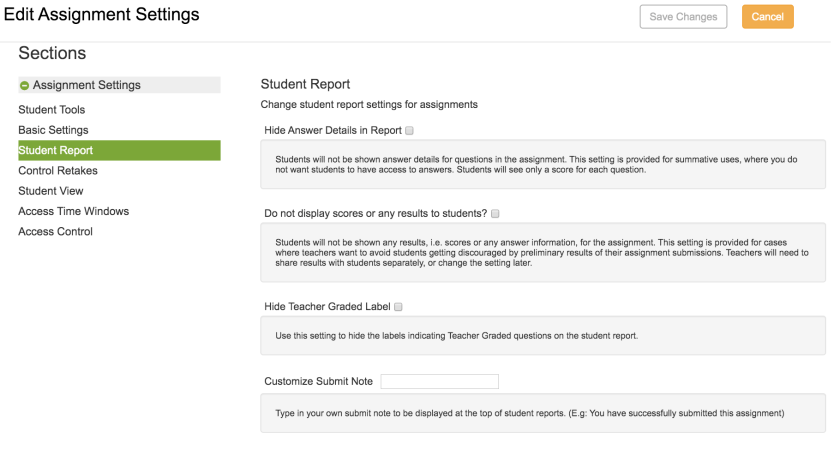Viewport: 840px width, 455px height.
Task: Click the submit note description box
Action: (x=543, y=413)
